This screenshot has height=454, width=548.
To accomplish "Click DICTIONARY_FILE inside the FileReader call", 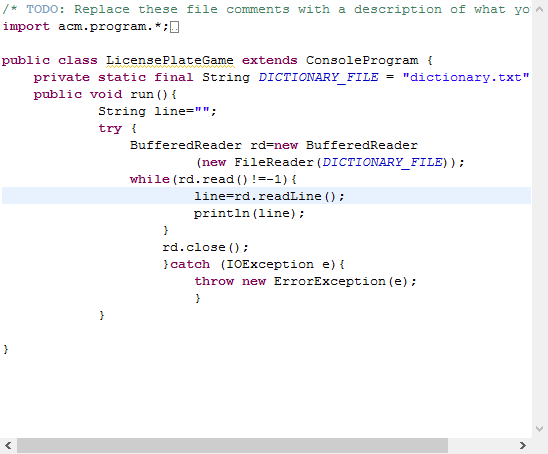I will (x=382, y=163).
